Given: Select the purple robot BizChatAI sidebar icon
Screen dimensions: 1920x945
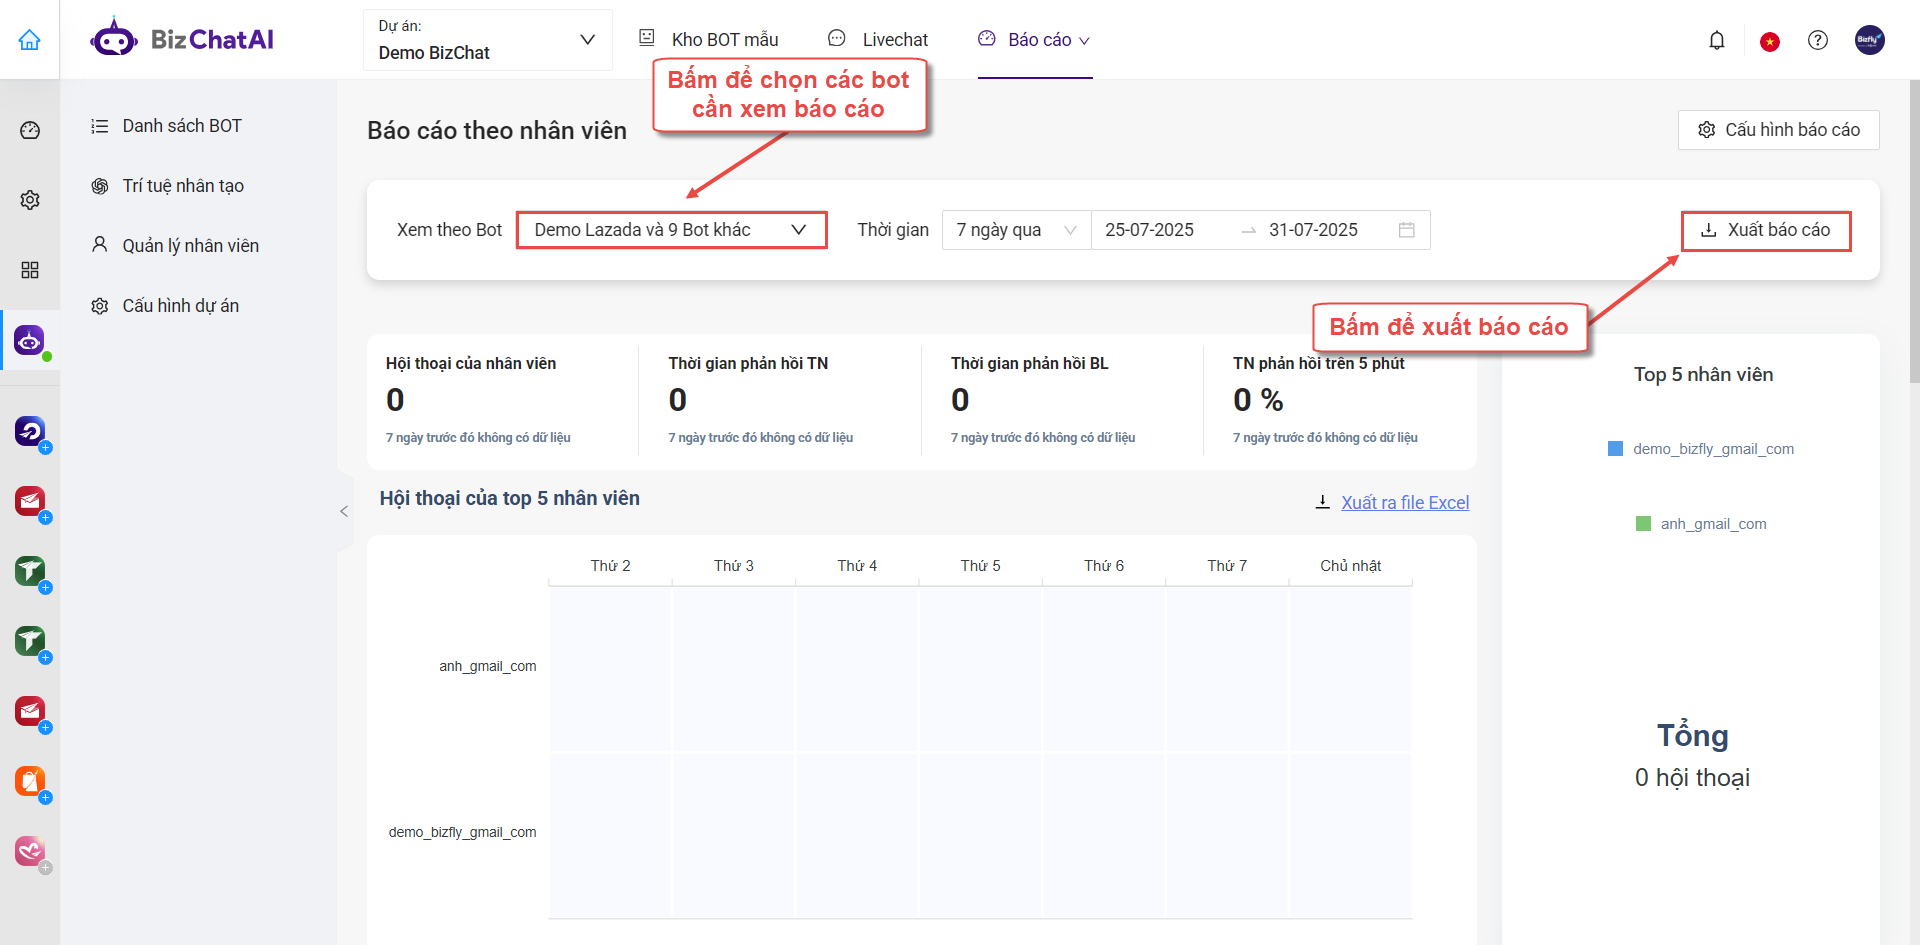Looking at the screenshot, I should coord(30,341).
